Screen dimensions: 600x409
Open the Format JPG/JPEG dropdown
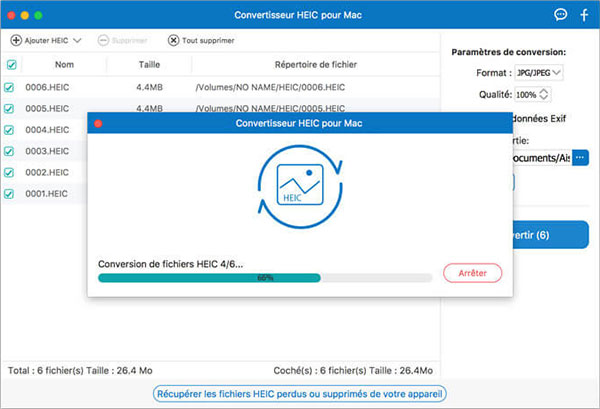coord(538,73)
